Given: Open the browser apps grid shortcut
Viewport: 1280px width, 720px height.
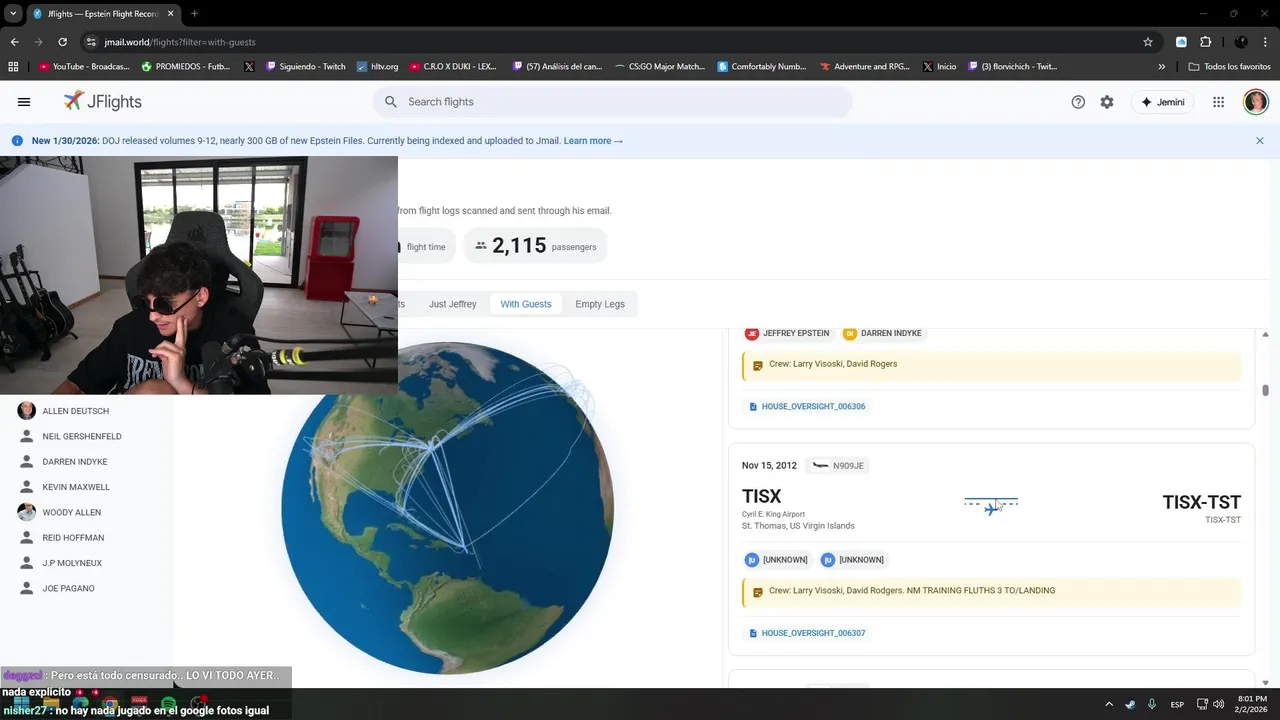Looking at the screenshot, I should coord(13,67).
